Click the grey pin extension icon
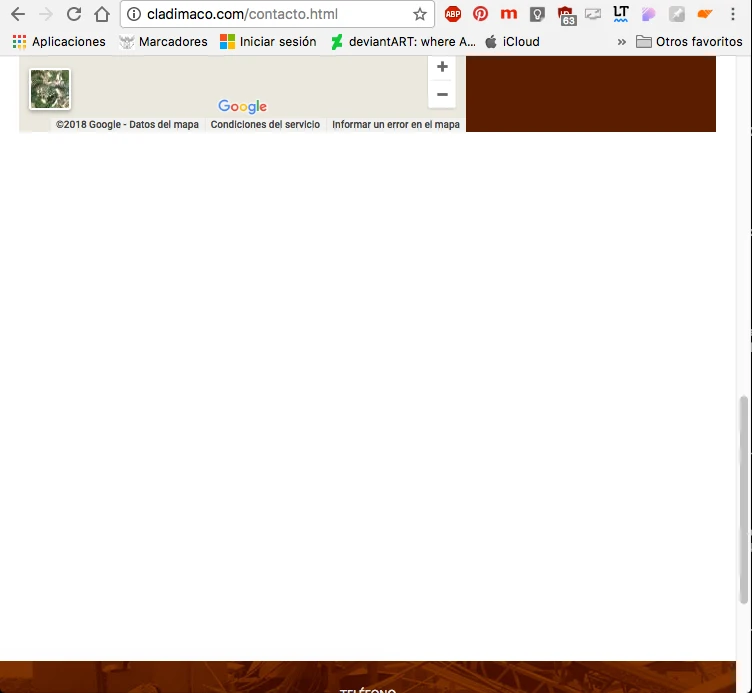This screenshot has height=693, width=752. point(677,14)
